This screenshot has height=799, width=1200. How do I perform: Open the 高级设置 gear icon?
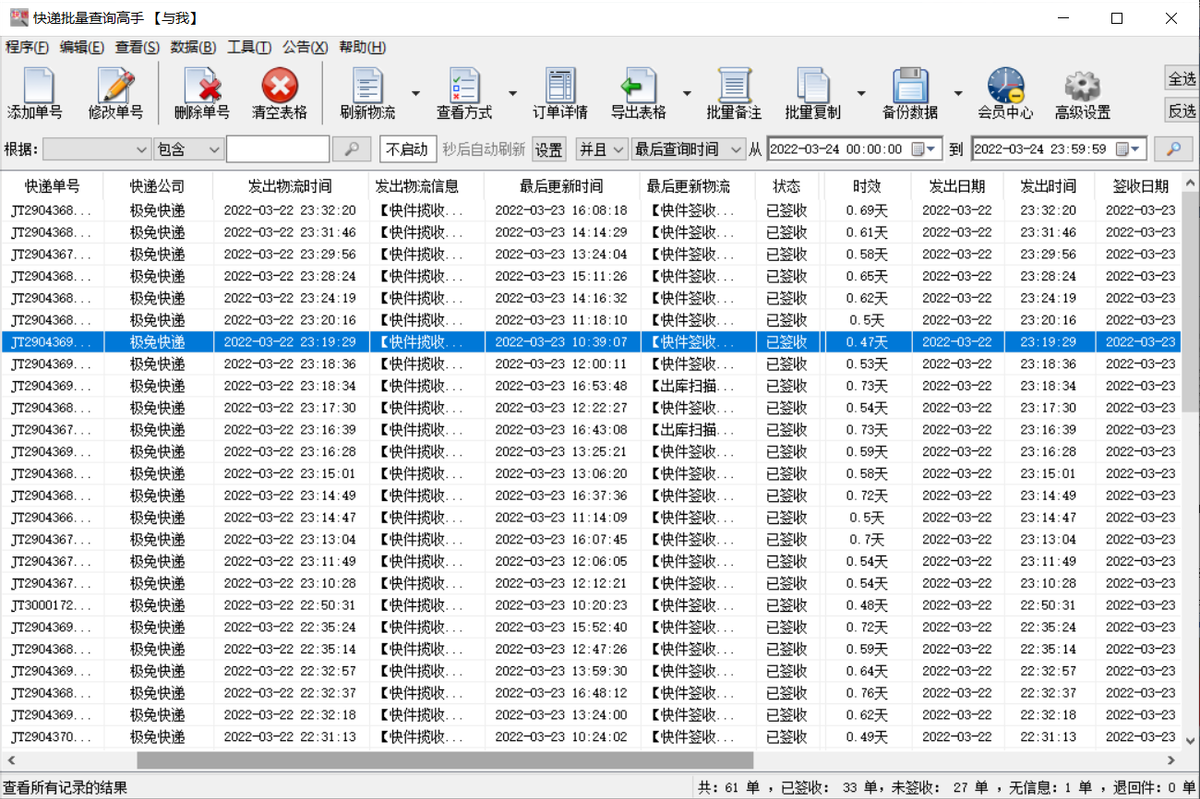pyautogui.click(x=1082, y=86)
